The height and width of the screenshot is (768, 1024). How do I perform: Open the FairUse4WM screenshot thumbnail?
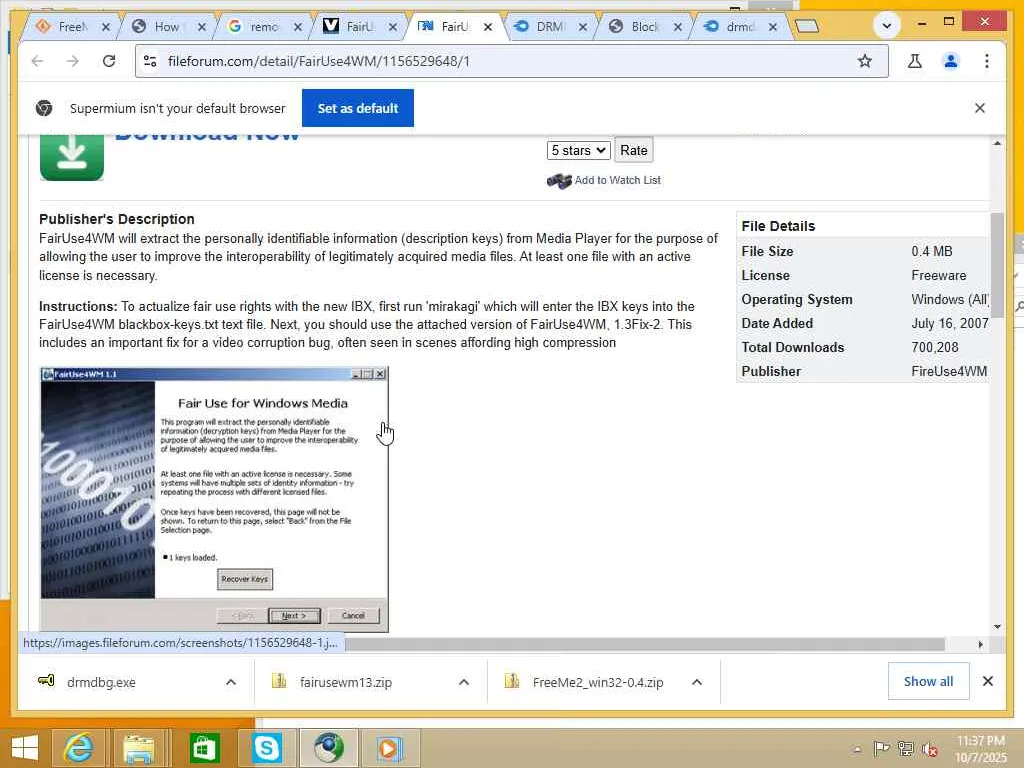214,500
